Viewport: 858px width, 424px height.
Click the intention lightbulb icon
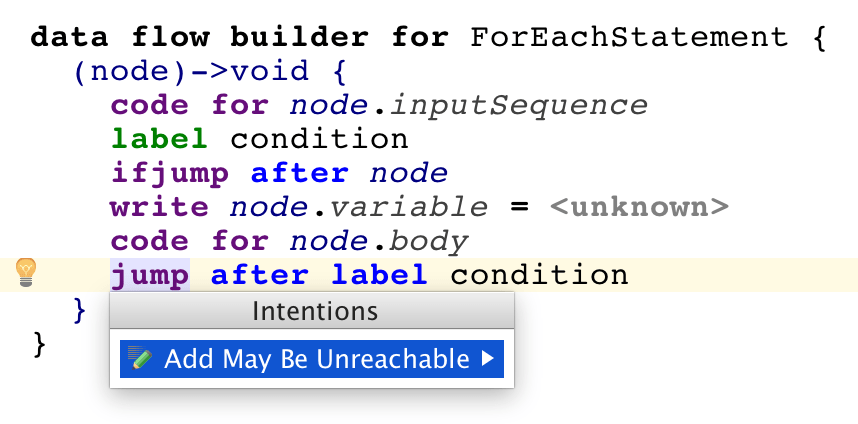click(x=26, y=272)
